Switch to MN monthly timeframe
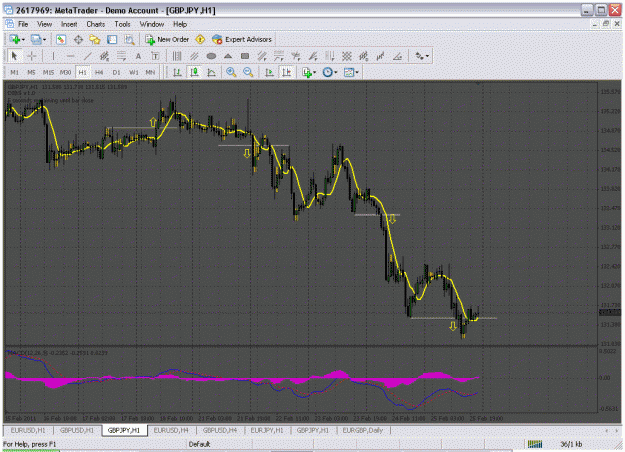 (150, 73)
